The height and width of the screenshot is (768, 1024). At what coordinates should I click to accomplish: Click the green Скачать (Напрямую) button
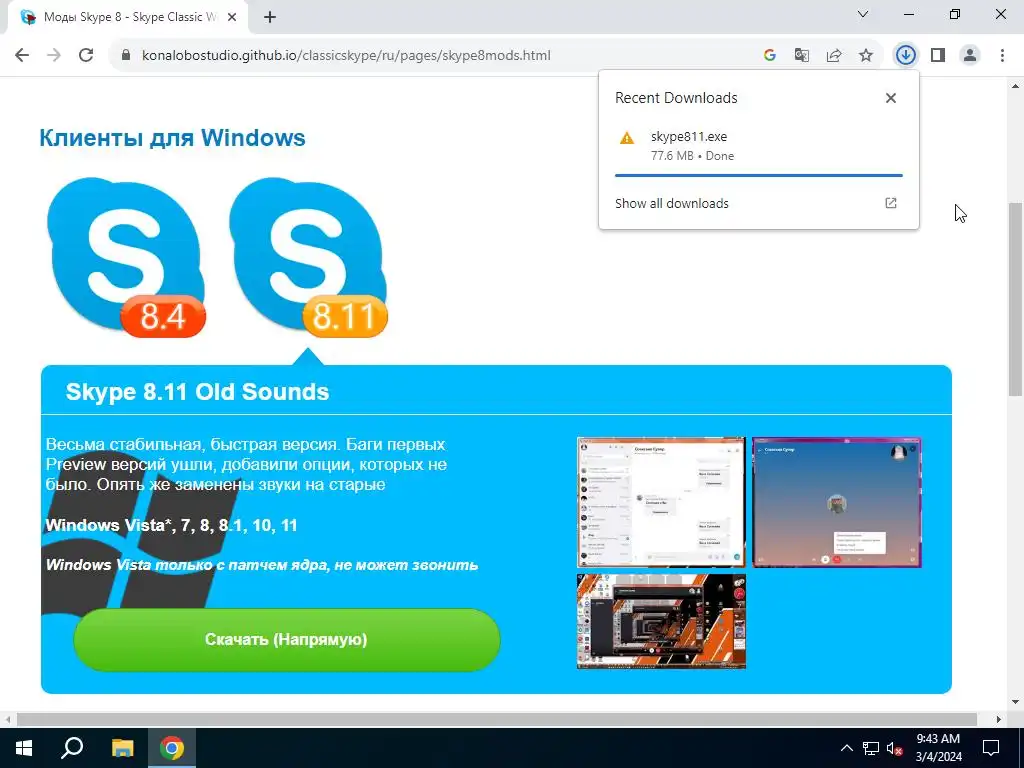click(x=287, y=639)
